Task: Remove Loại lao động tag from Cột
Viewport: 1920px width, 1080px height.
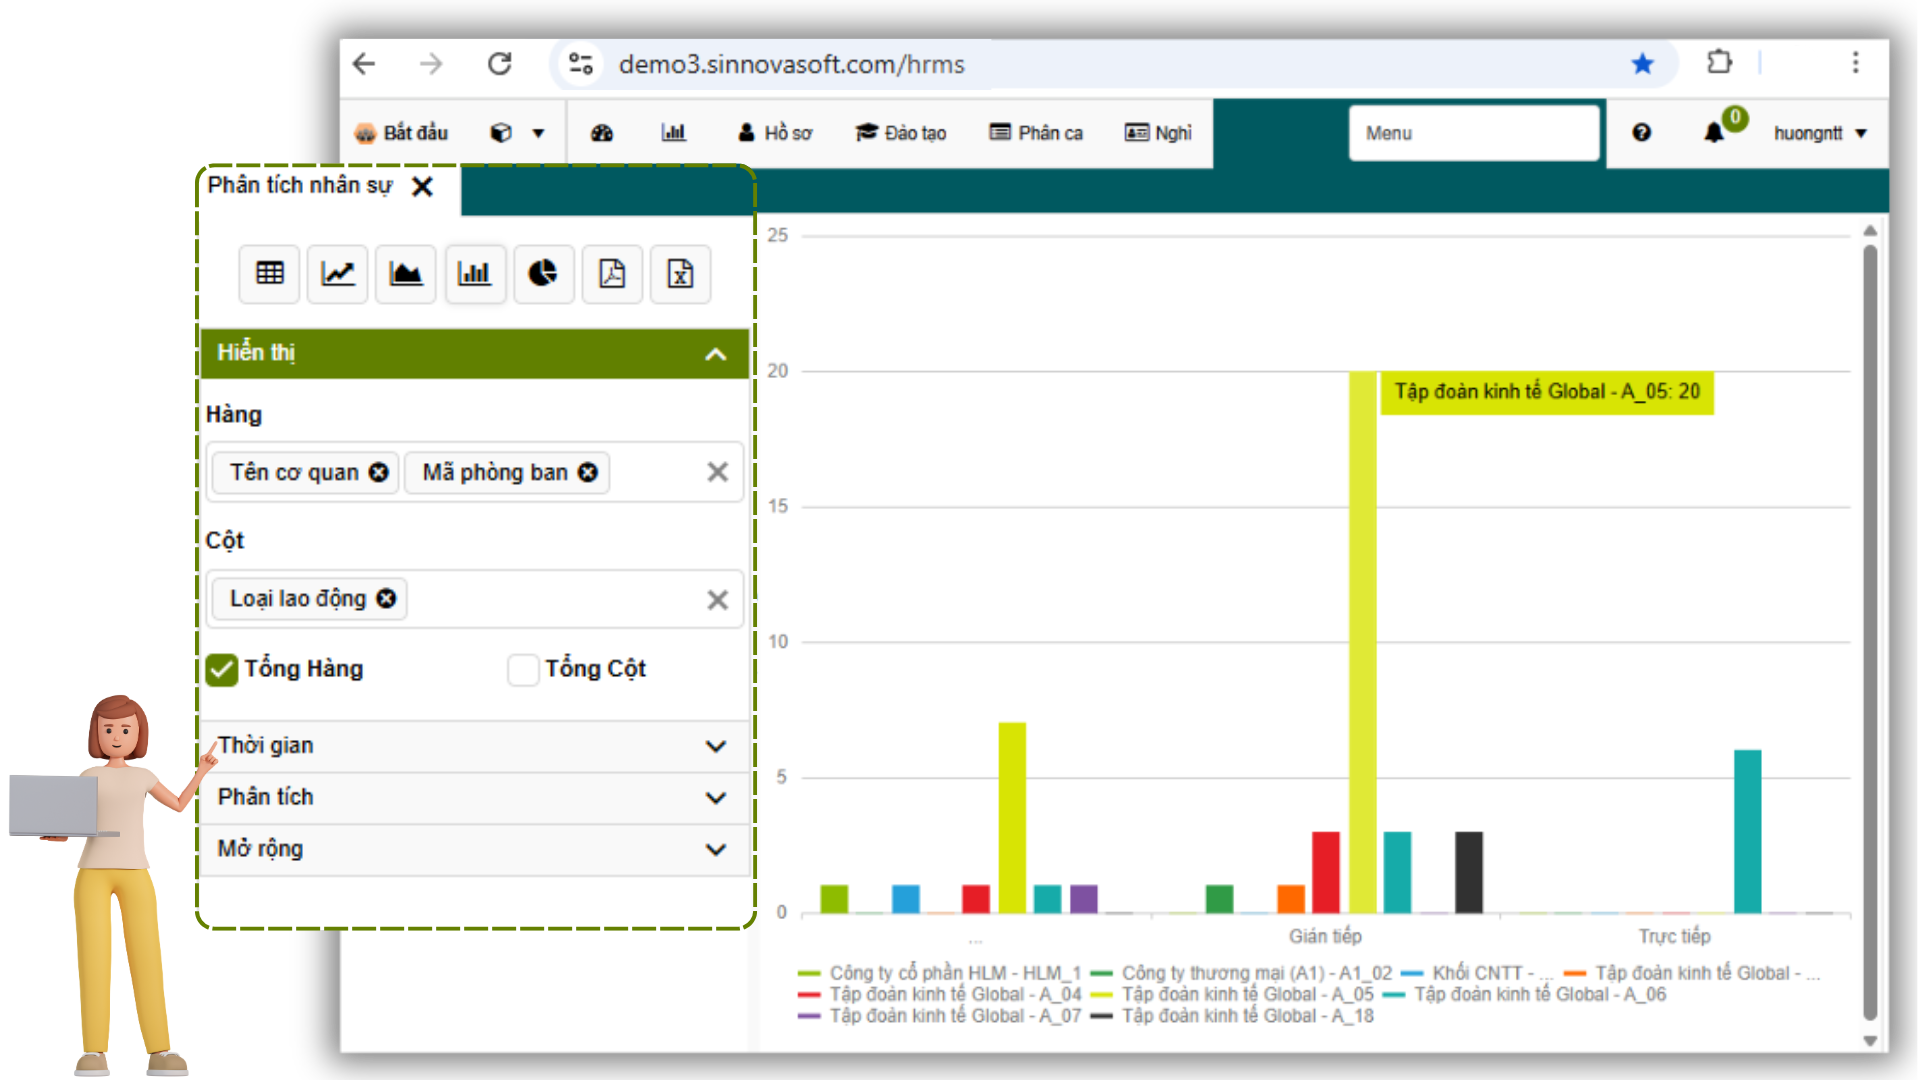Action: [x=386, y=598]
